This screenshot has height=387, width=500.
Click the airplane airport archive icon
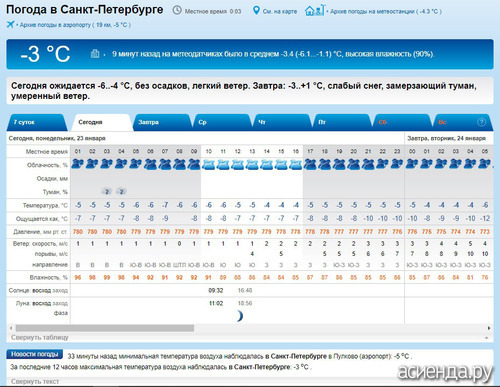pos(10,24)
